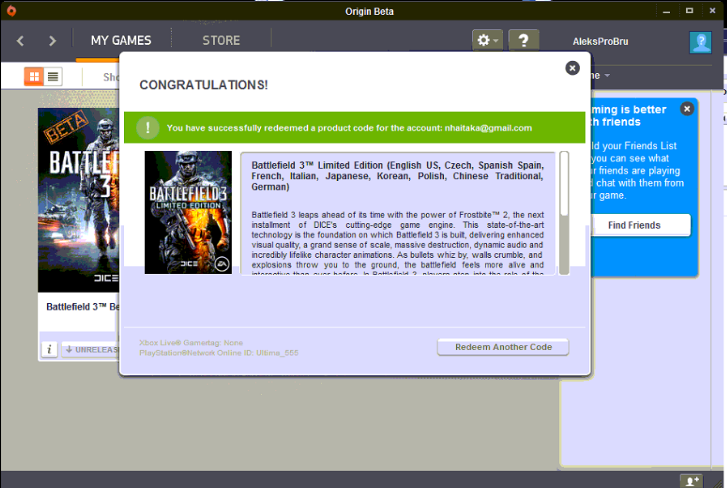
Task: Open the profile avatar icon
Action: click(x=700, y=42)
